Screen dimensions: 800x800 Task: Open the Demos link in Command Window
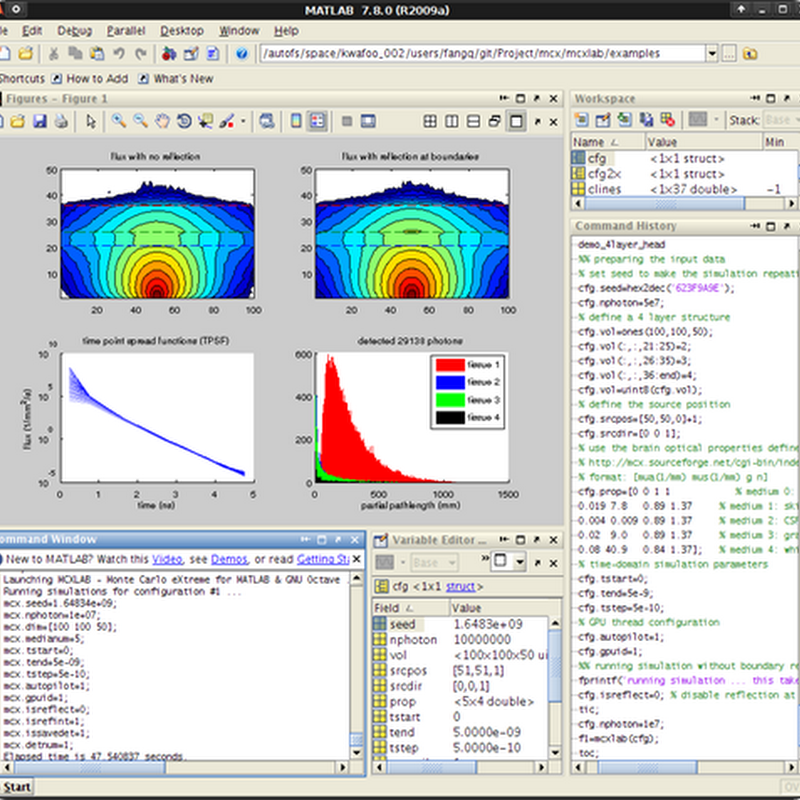[x=229, y=559]
